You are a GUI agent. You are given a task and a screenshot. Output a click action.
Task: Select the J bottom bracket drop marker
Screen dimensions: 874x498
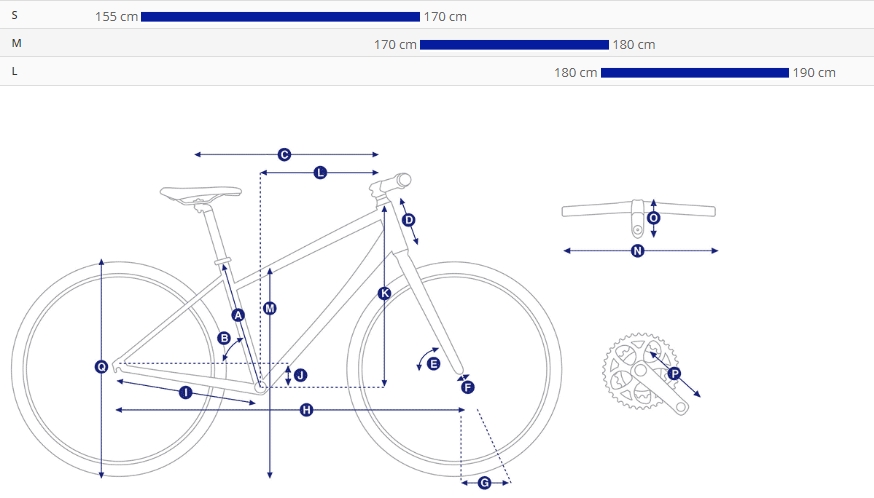tap(300, 375)
